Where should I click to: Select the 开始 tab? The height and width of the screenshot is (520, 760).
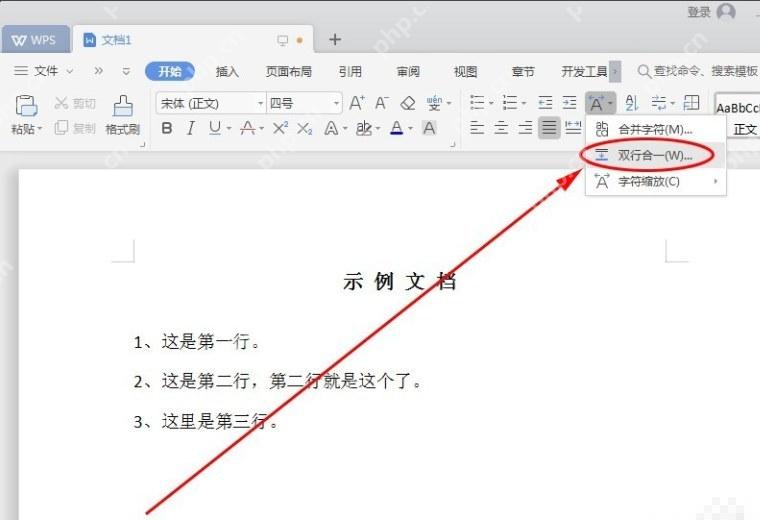click(170, 71)
